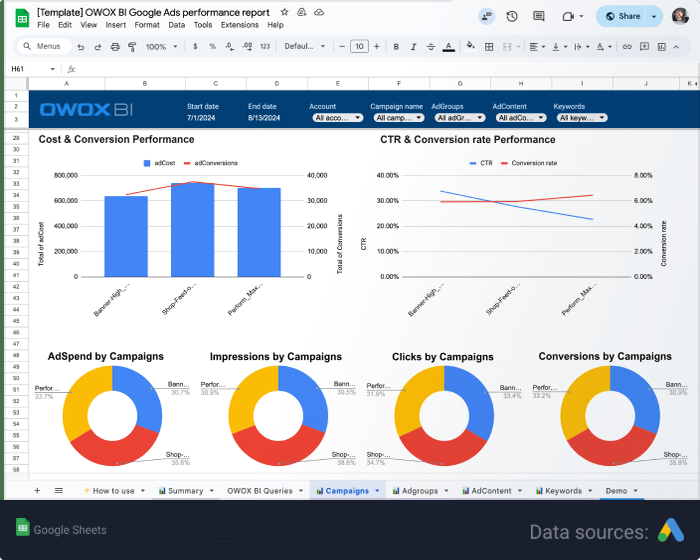Decrease decimal places icon
The height and width of the screenshot is (560, 700).
(229, 46)
